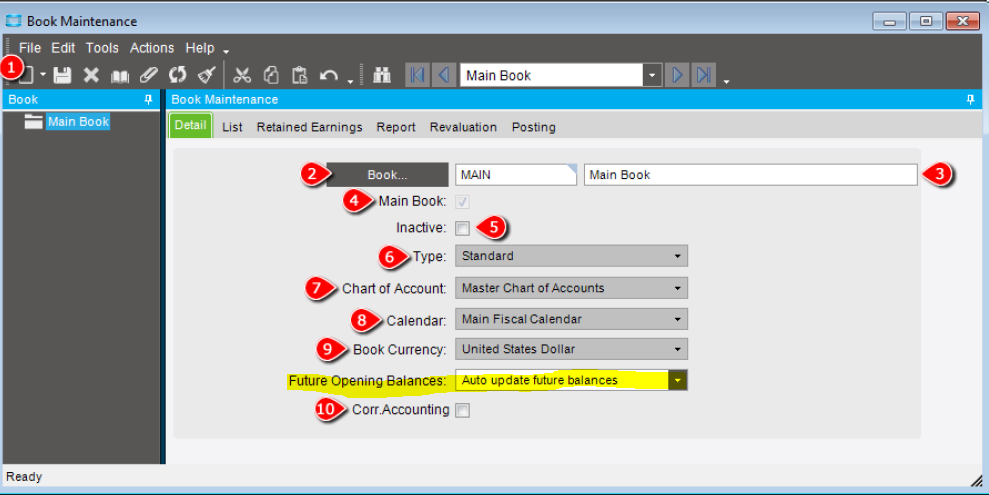Open the Tools menu
Image resolution: width=989 pixels, height=495 pixels.
[102, 48]
